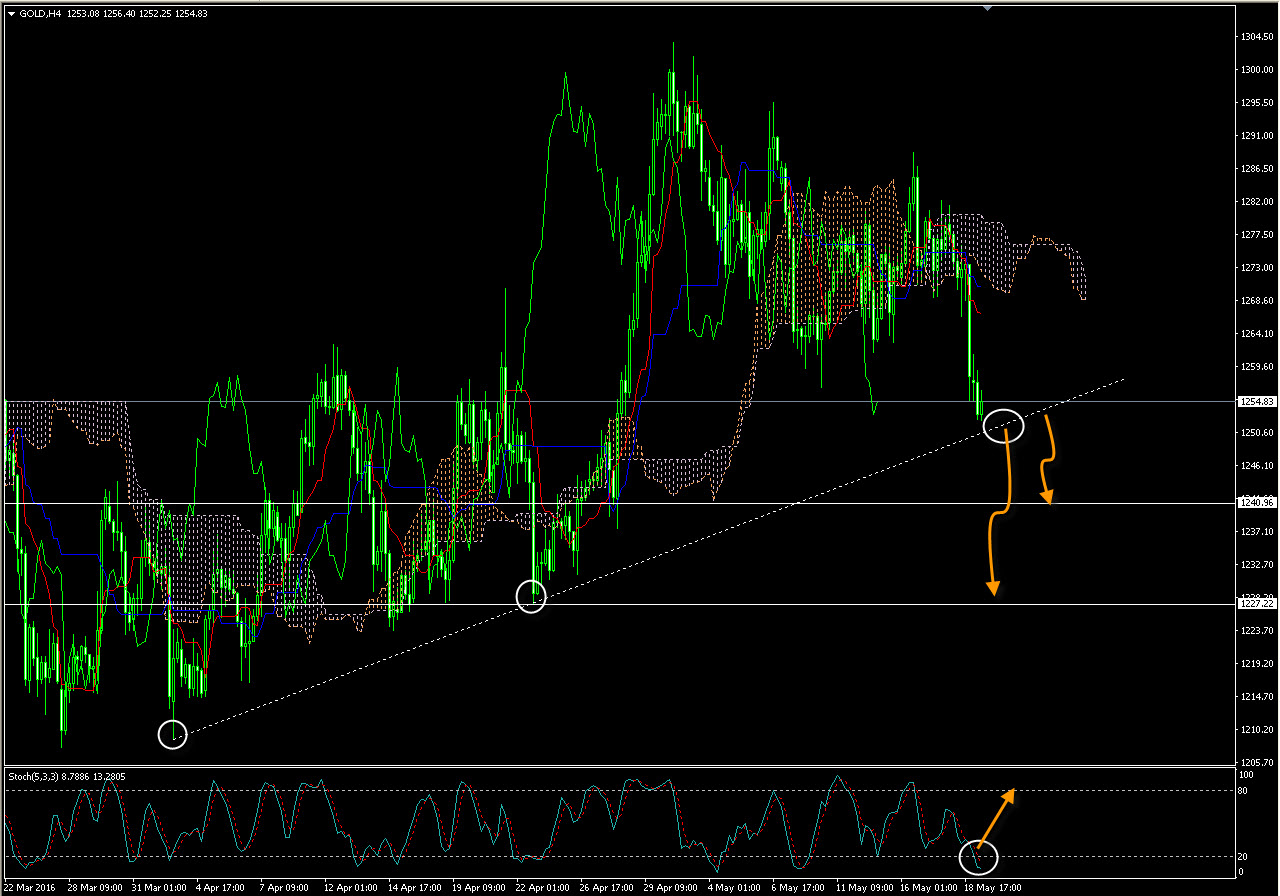
Task: Click the horizontal line price tag 1240.96
Action: coord(1256,503)
